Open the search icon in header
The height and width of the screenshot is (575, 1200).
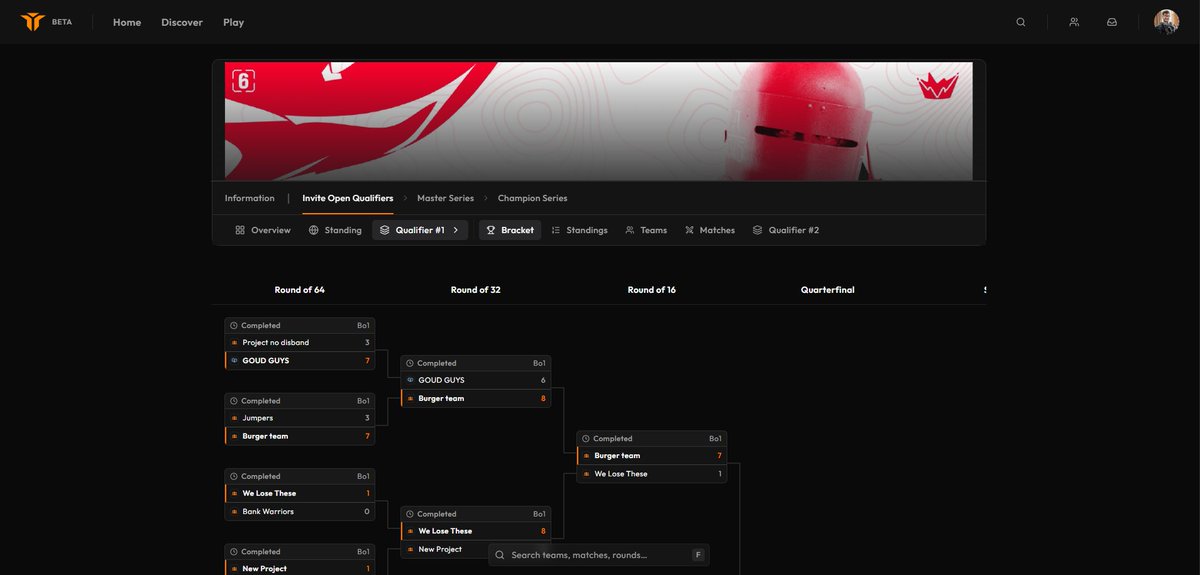point(1021,22)
